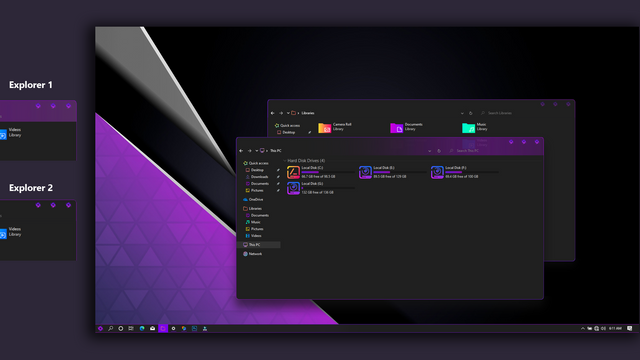The width and height of the screenshot is (640, 360).
Task: Open Local Disk (E:) drive icon
Action: (365, 172)
